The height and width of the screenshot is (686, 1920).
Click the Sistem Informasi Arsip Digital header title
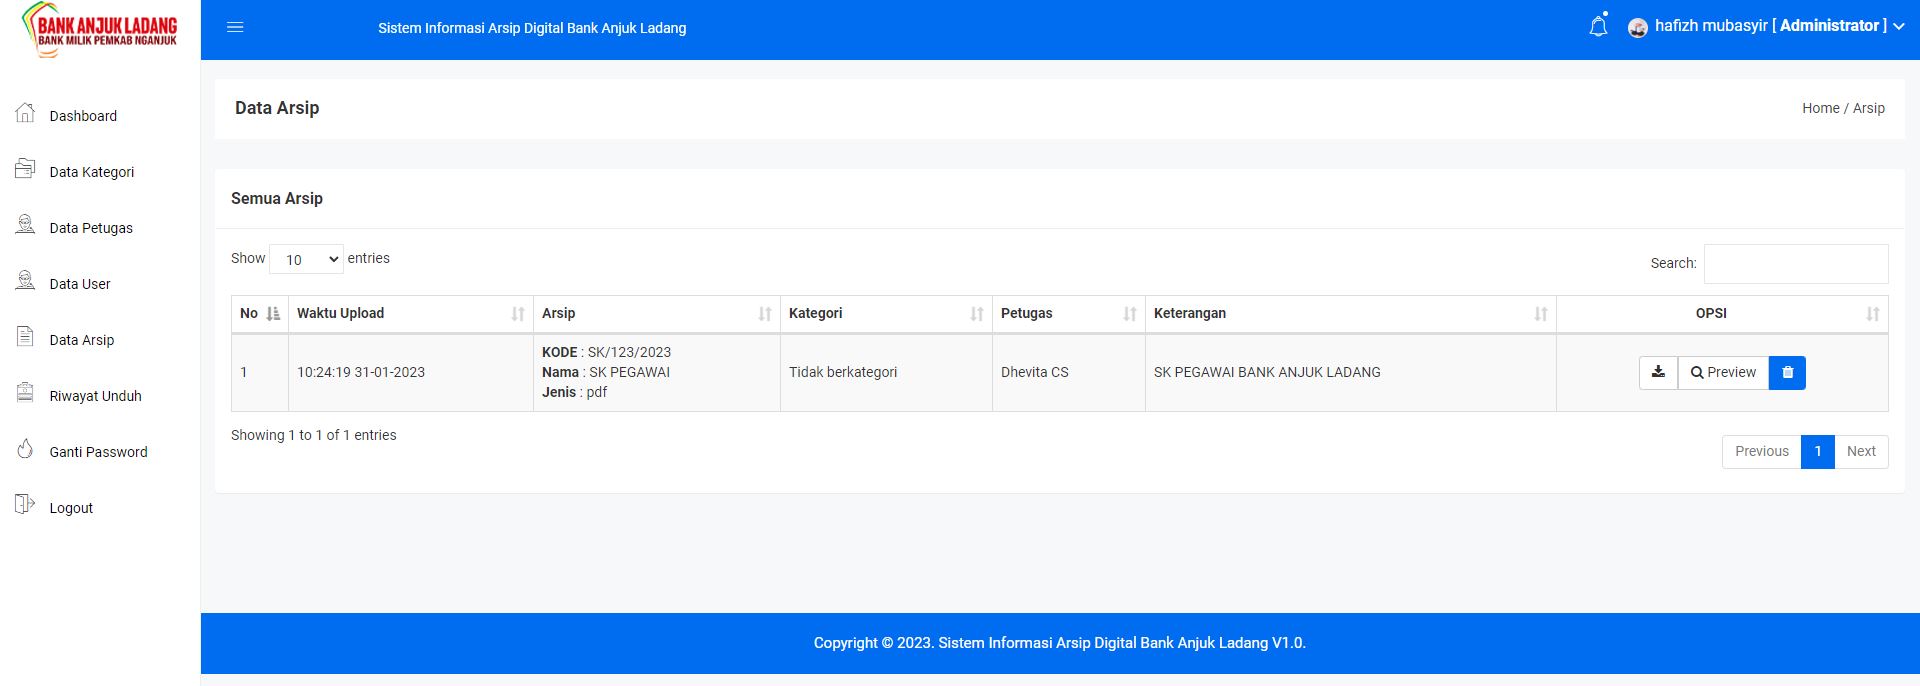tap(532, 28)
